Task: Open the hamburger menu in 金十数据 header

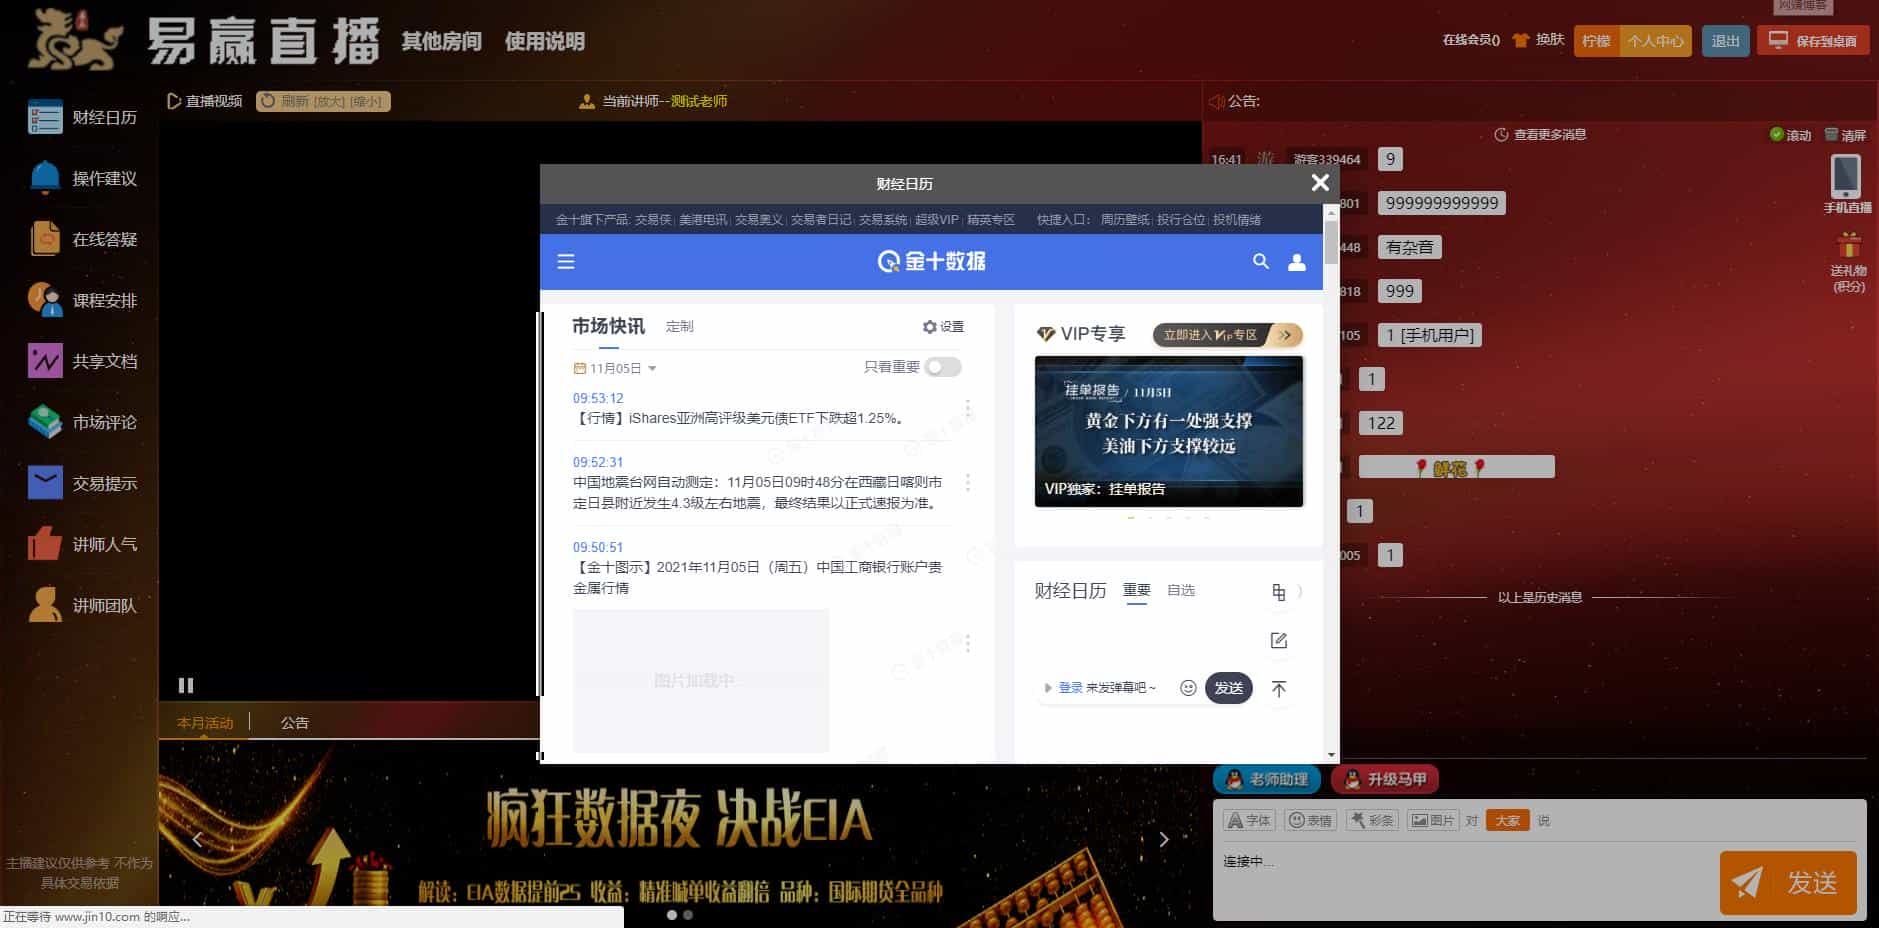Action: (566, 261)
